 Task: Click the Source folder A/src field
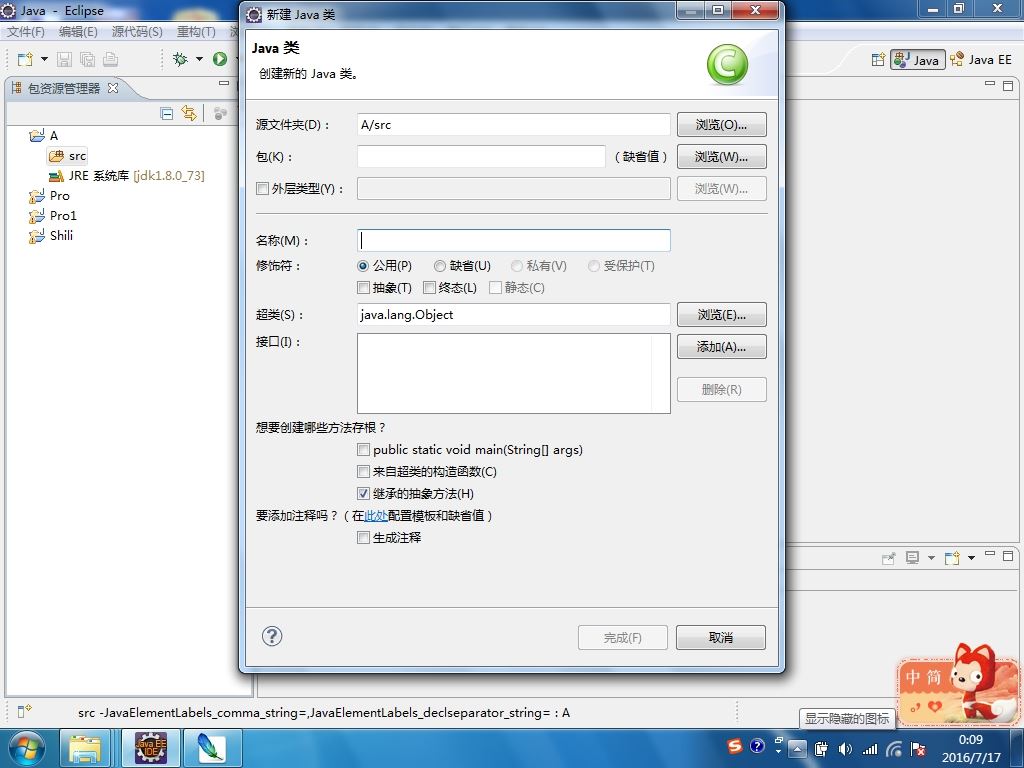(x=514, y=125)
